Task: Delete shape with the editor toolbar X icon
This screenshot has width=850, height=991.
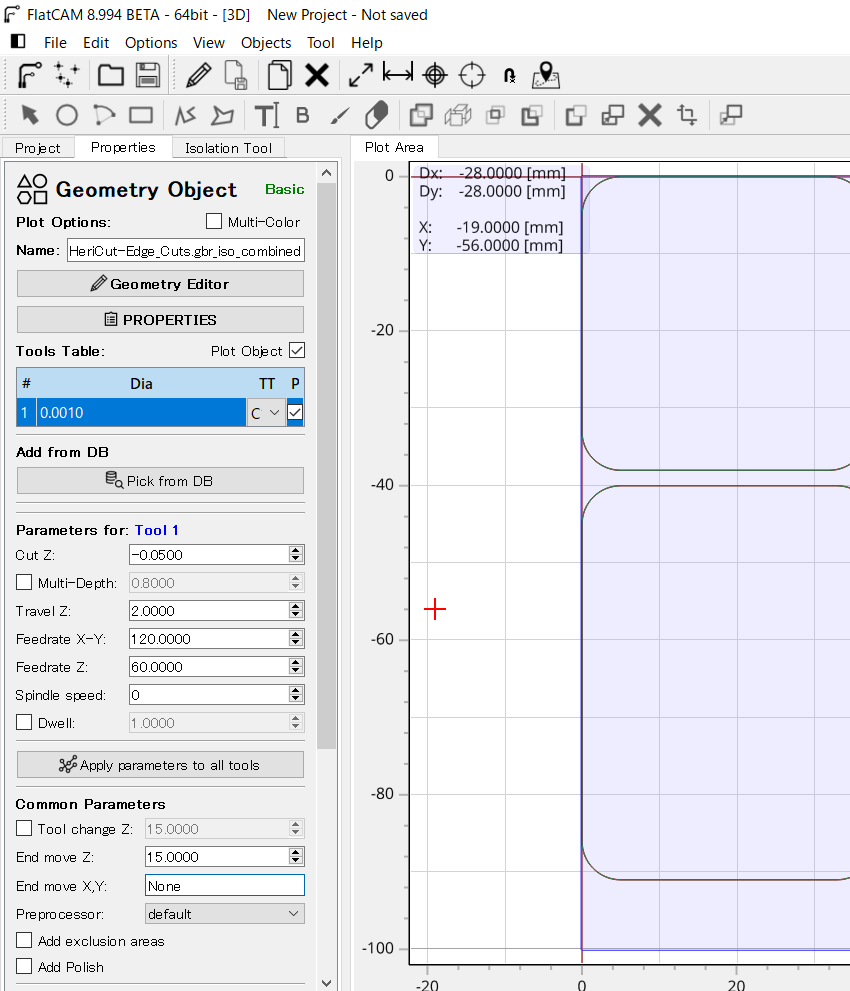Action: [650, 115]
